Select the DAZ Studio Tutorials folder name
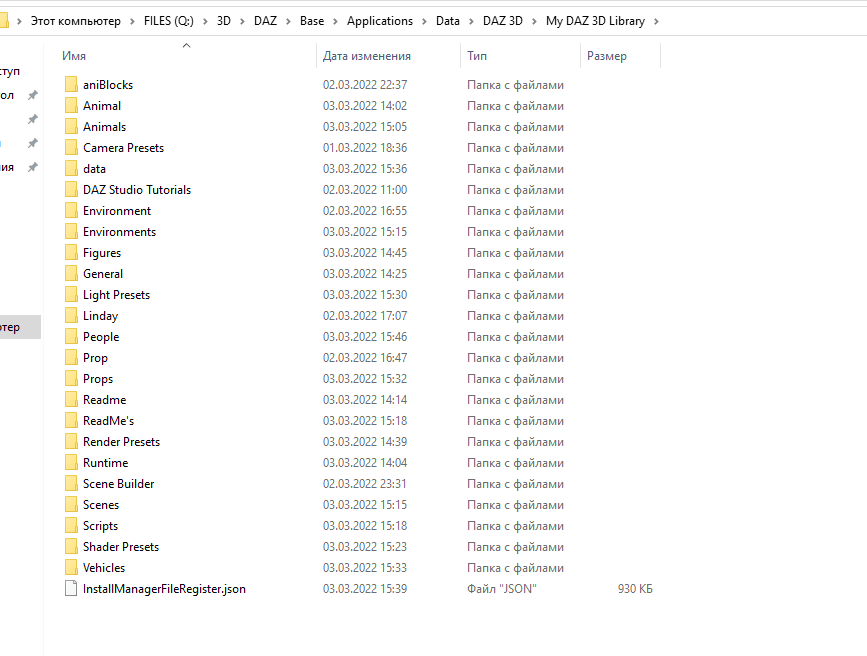The width and height of the screenshot is (867, 656). (x=137, y=190)
